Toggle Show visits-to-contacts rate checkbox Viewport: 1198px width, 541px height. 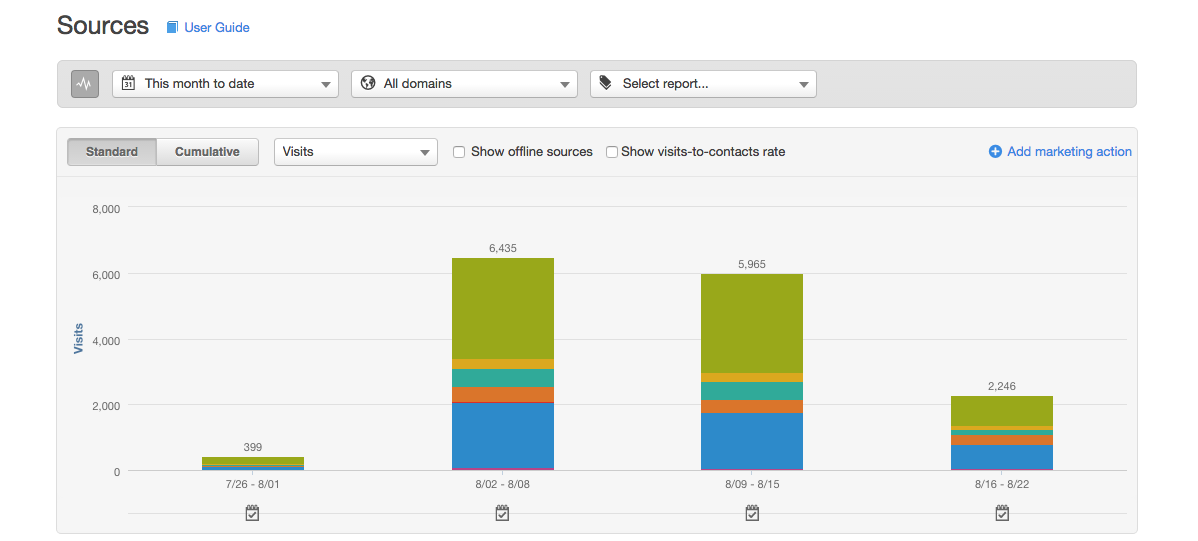pos(612,152)
